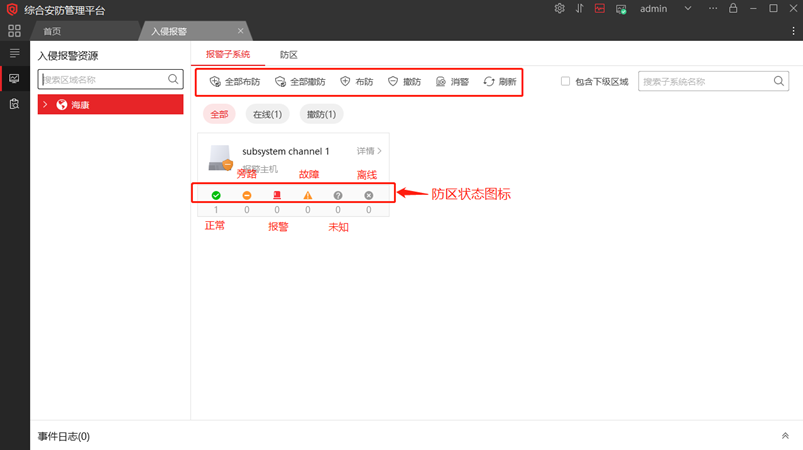Image resolution: width=803 pixels, height=450 pixels.
Task: Click the red alarm status icon
Action: click(277, 195)
